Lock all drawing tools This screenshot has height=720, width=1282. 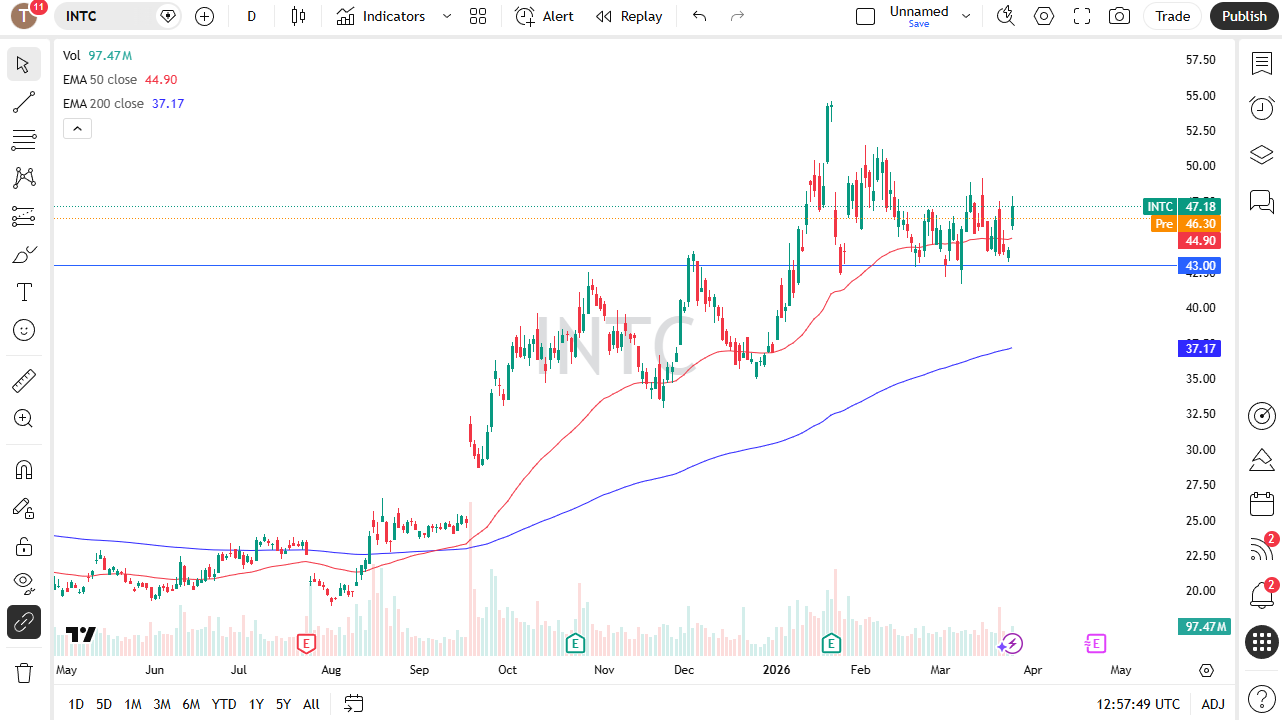24,546
